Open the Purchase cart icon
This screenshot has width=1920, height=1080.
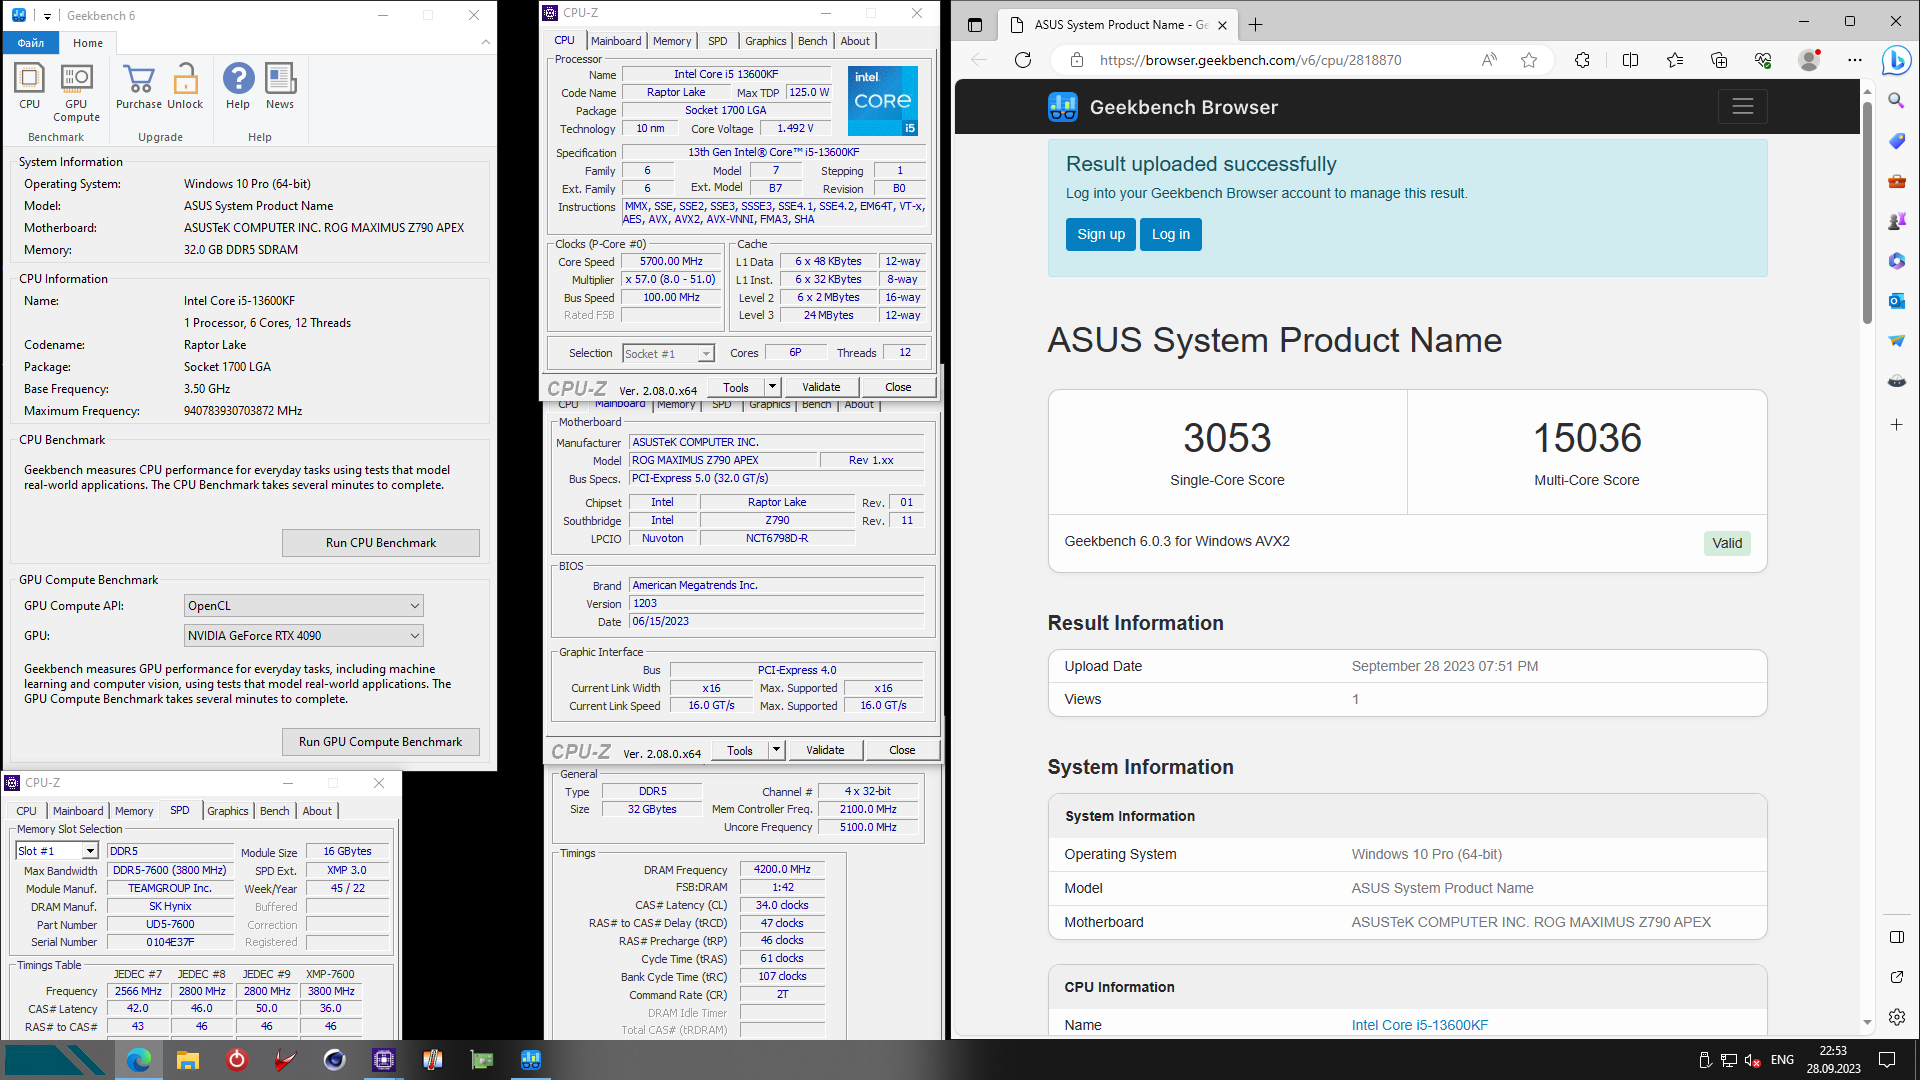point(138,86)
